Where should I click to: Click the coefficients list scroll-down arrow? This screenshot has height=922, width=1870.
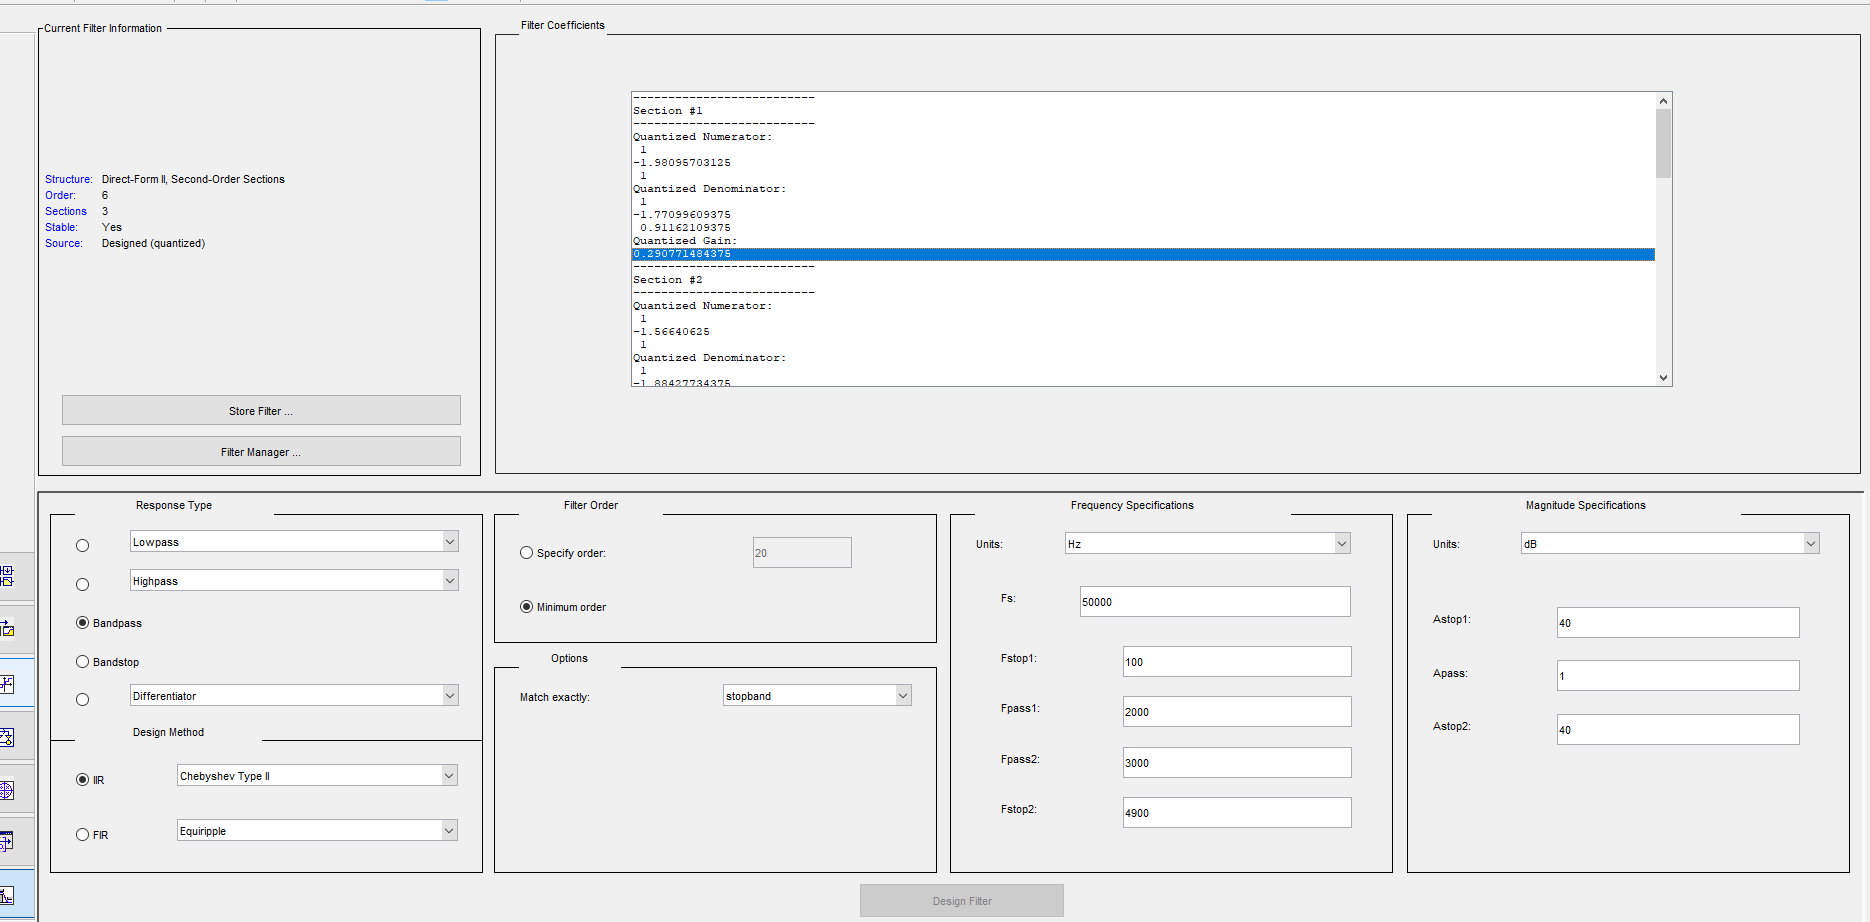(1663, 378)
